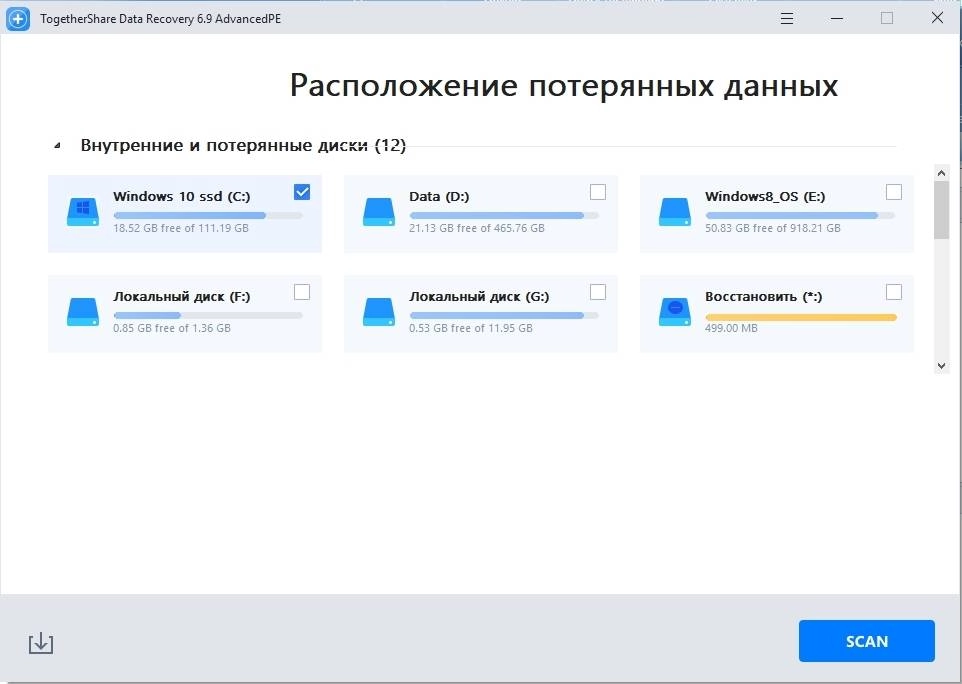
Task: Open the hamburger menu in the title bar
Action: [x=787, y=18]
